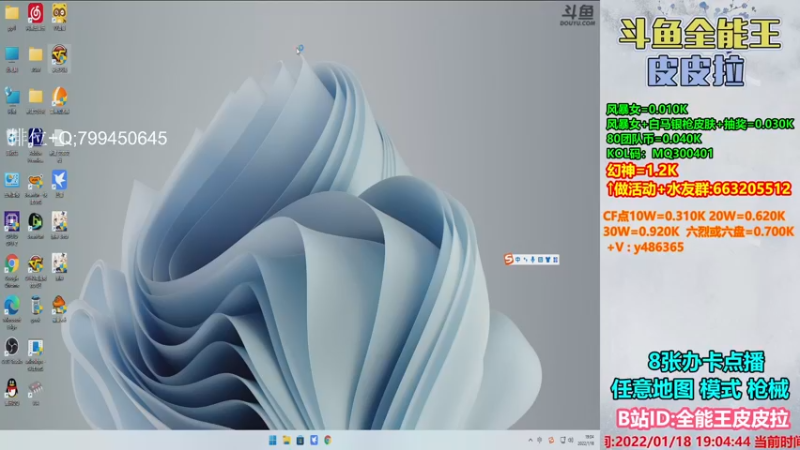The image size is (800, 450).
Task: Open the Windows Start menu
Action: pyautogui.click(x=272, y=440)
